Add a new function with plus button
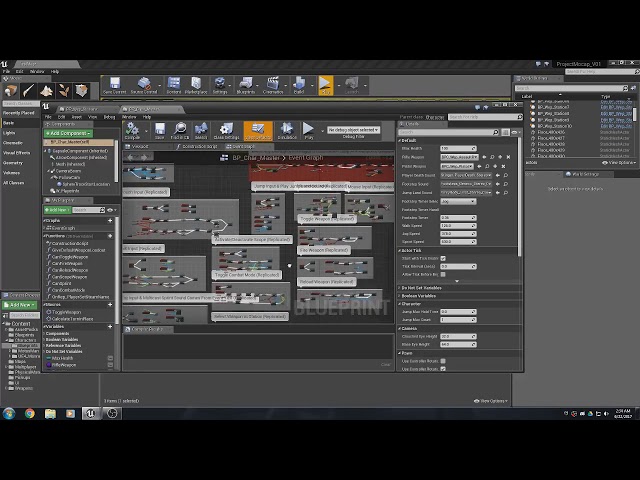Viewport: 640px width, 480px height. click(x=110, y=236)
